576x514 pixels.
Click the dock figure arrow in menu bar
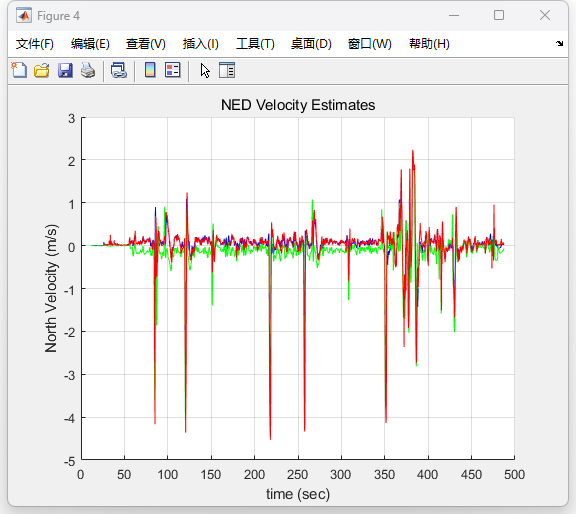click(x=559, y=43)
